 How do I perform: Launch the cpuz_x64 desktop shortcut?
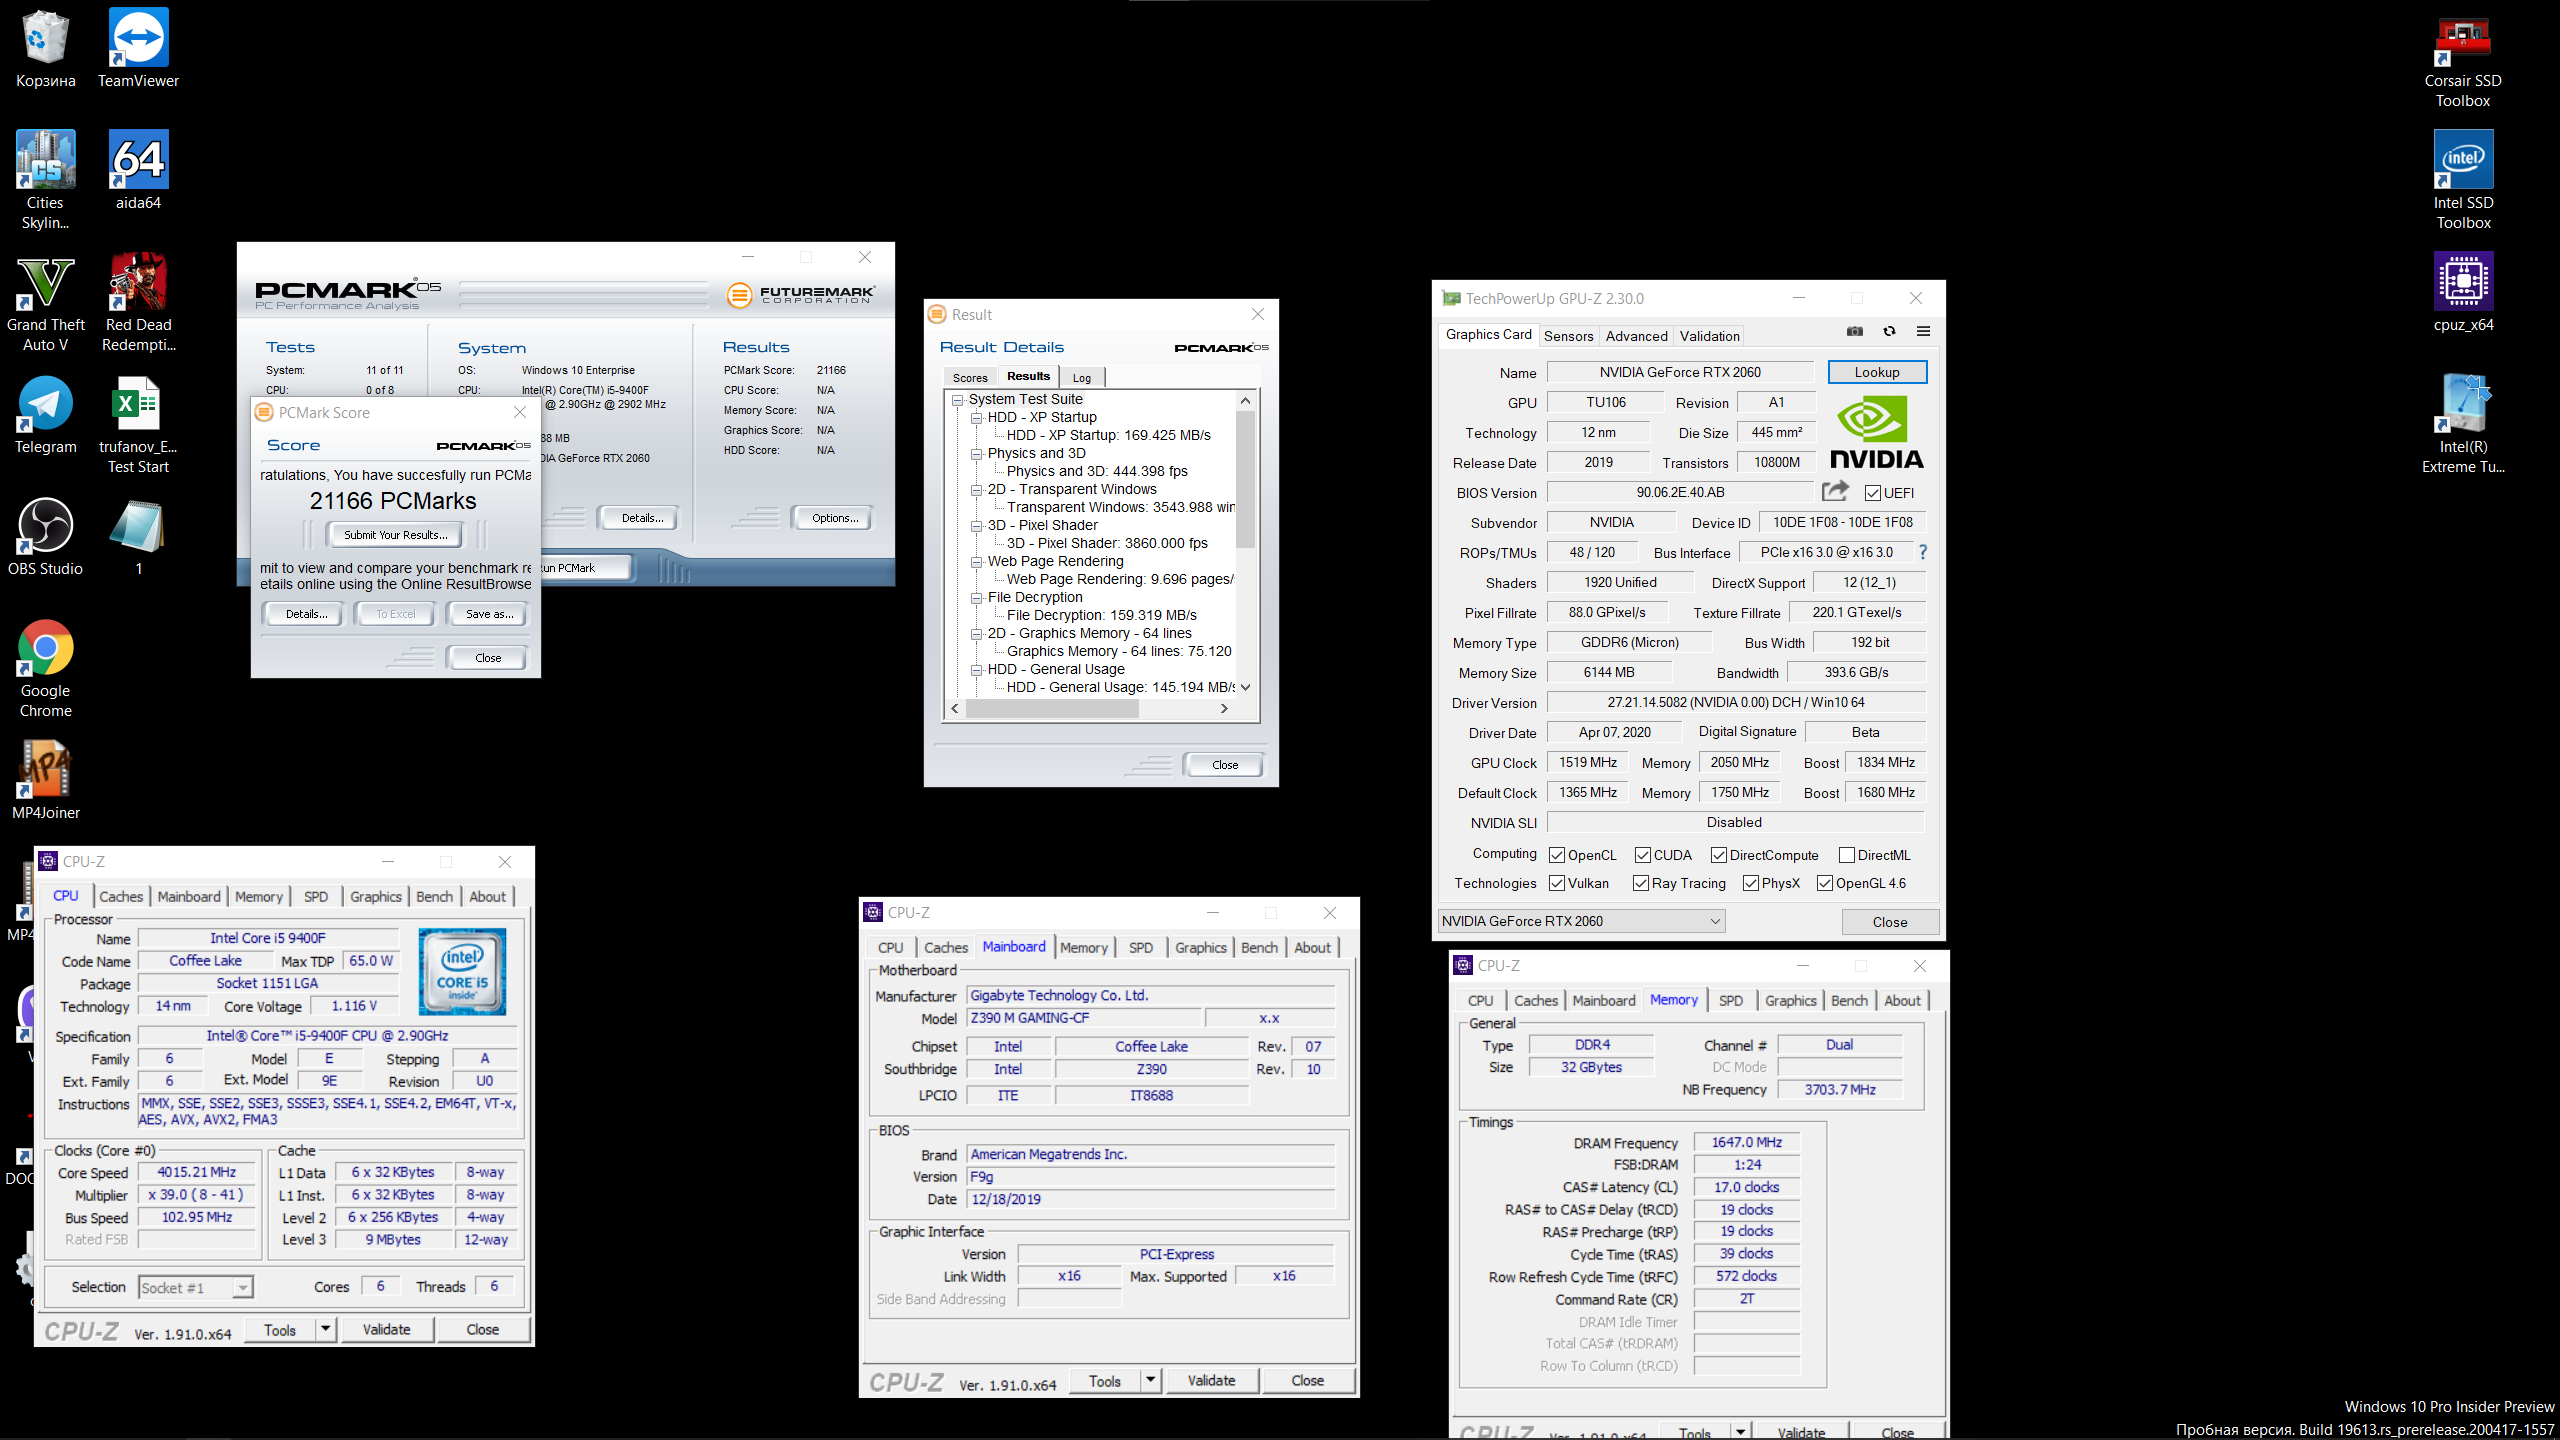pos(2463,293)
